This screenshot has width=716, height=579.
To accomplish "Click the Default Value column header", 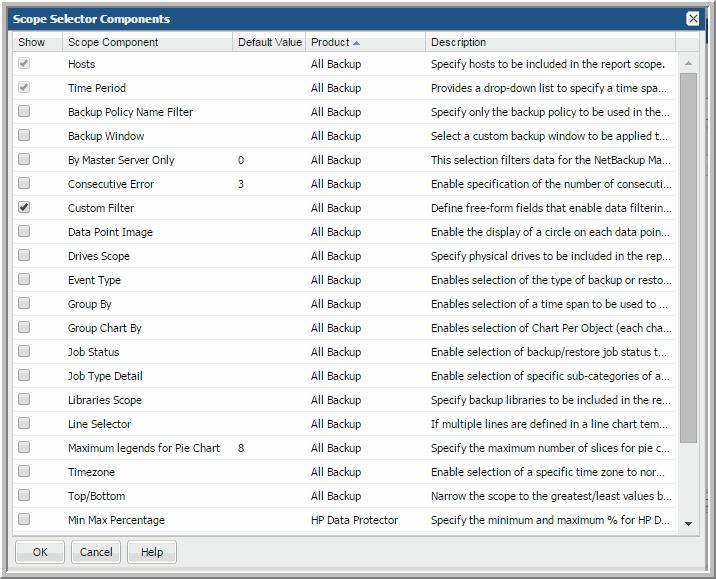I will [269, 42].
